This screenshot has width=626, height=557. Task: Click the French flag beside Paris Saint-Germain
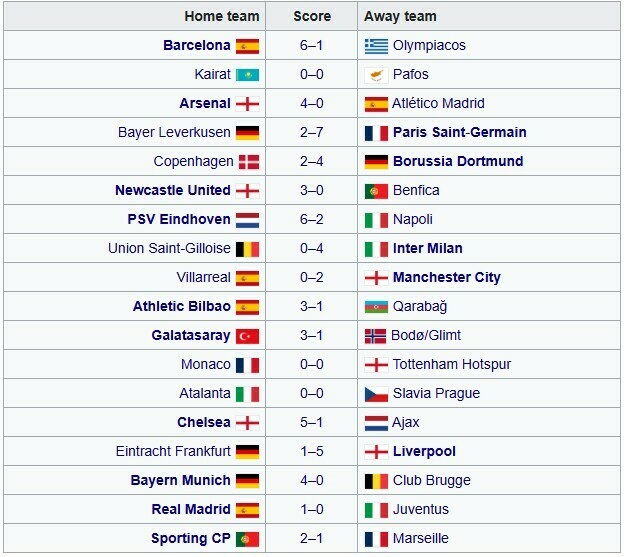[x=376, y=133]
